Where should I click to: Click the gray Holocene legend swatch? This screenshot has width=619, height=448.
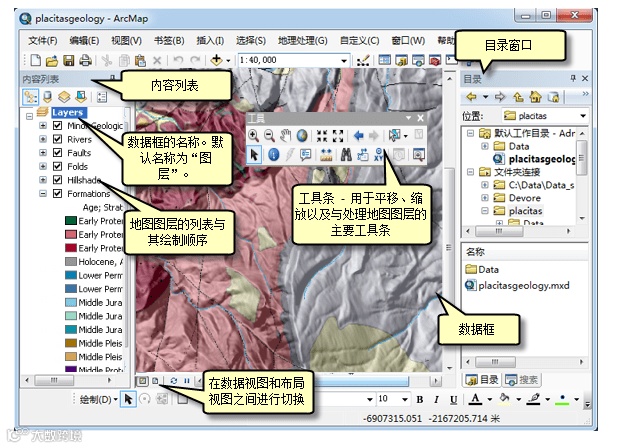pos(71,262)
